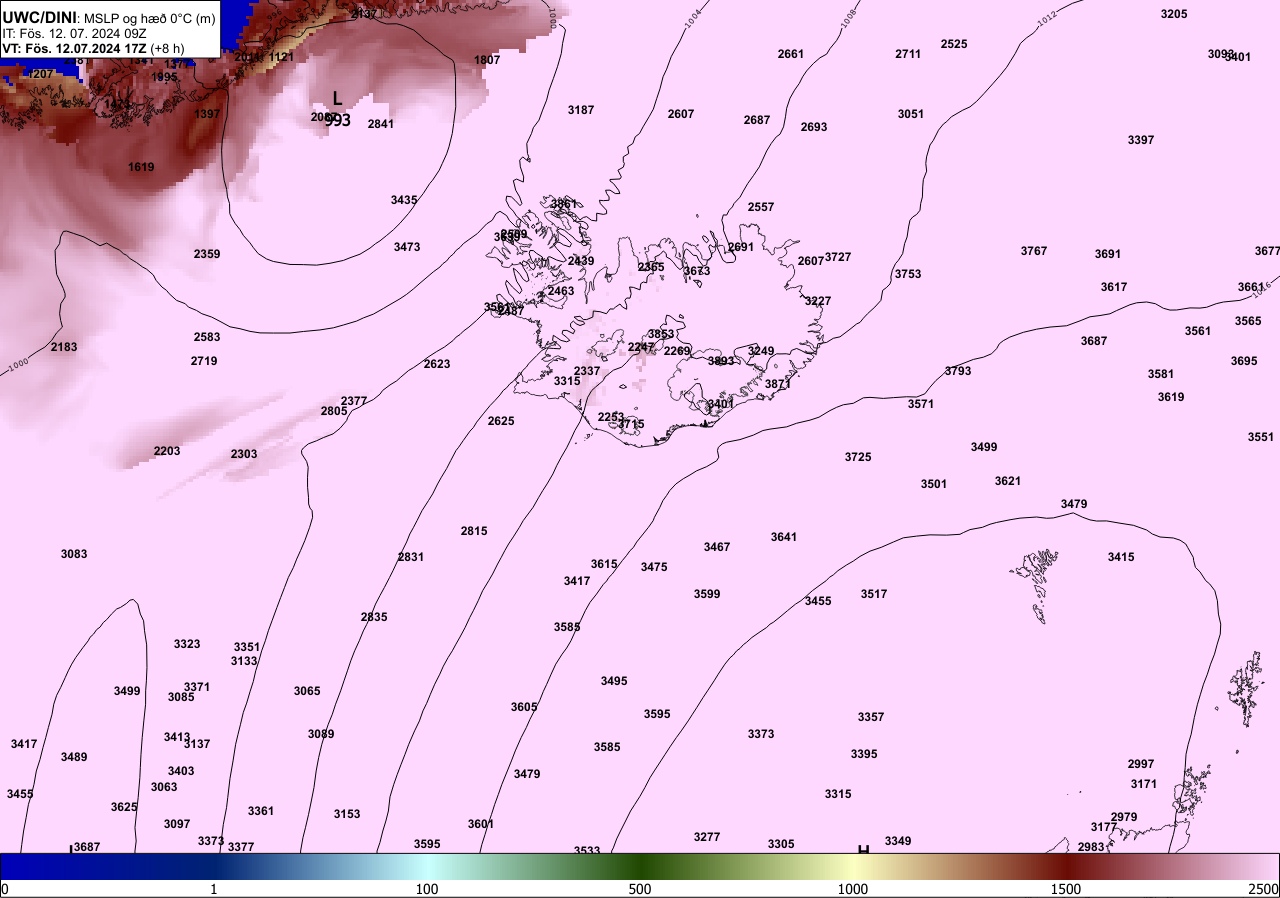
Task: Click the height value 2203
Action: (x=167, y=451)
